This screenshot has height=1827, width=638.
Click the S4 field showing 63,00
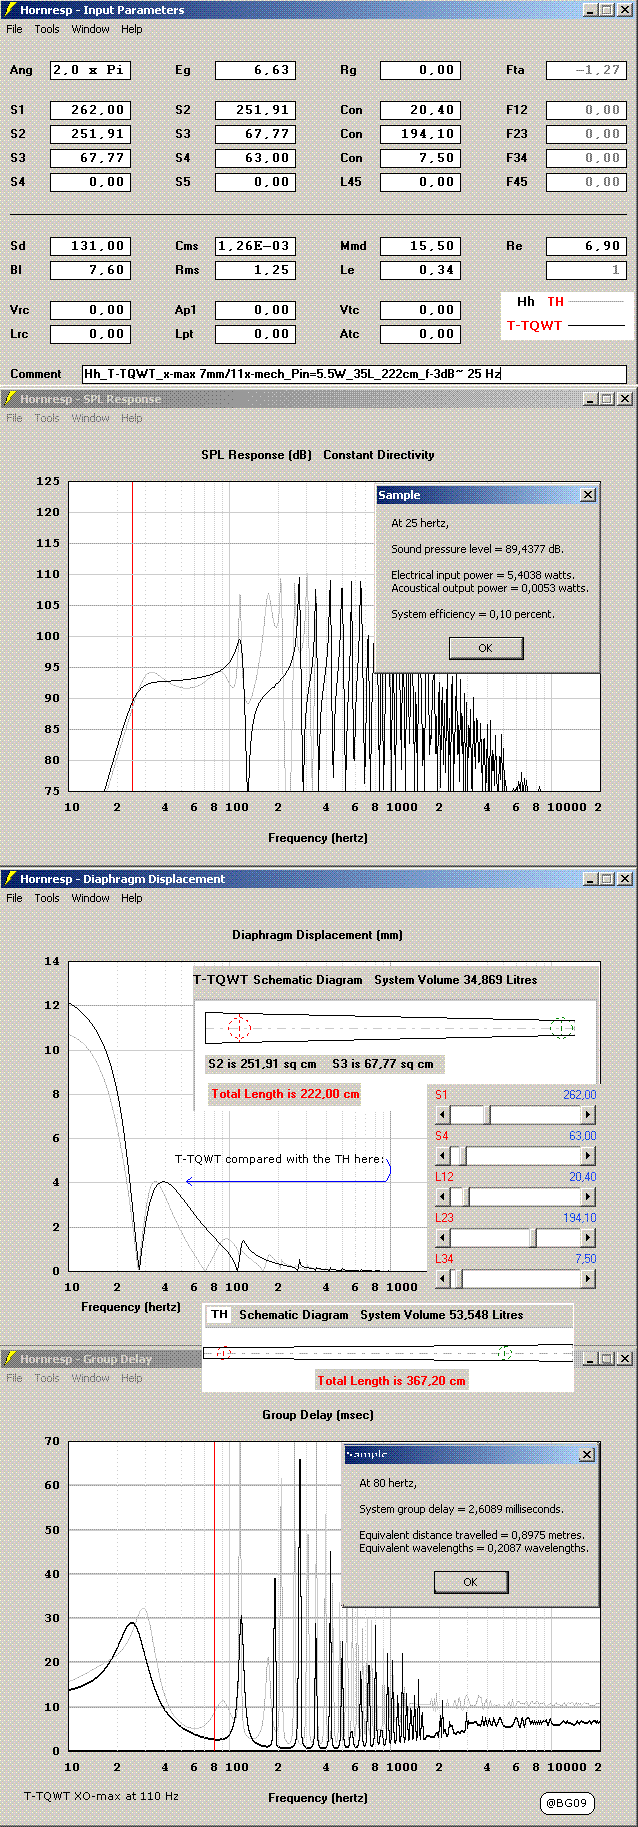point(255,158)
